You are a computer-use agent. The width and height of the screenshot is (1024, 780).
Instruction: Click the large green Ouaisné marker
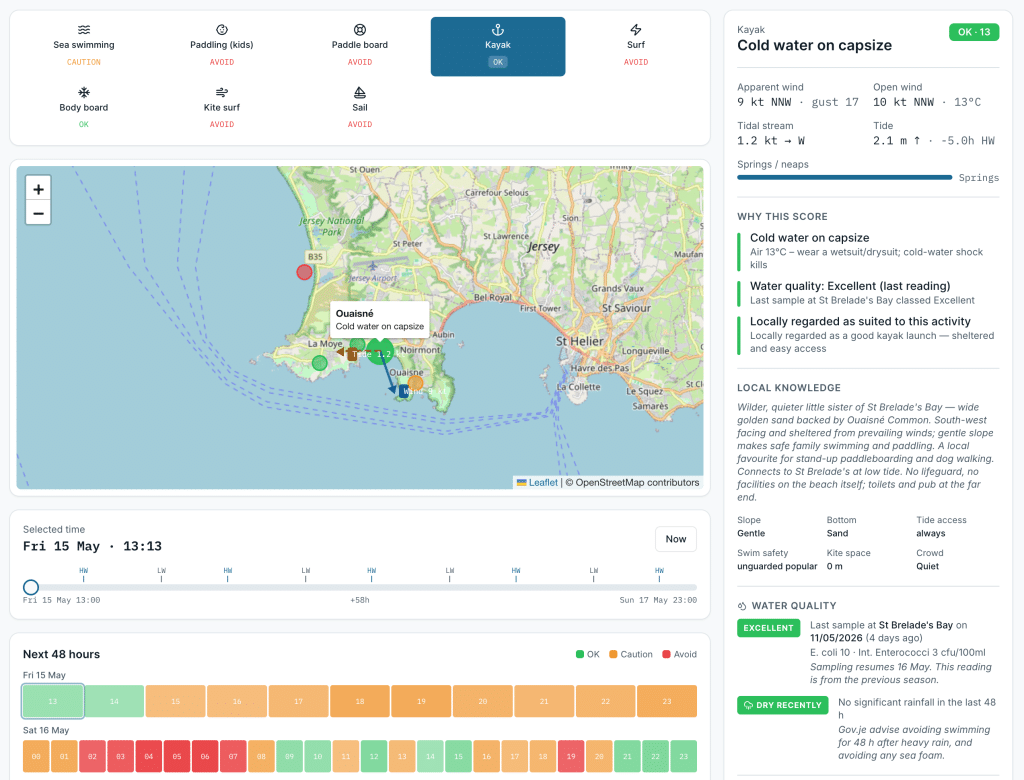pyautogui.click(x=379, y=351)
